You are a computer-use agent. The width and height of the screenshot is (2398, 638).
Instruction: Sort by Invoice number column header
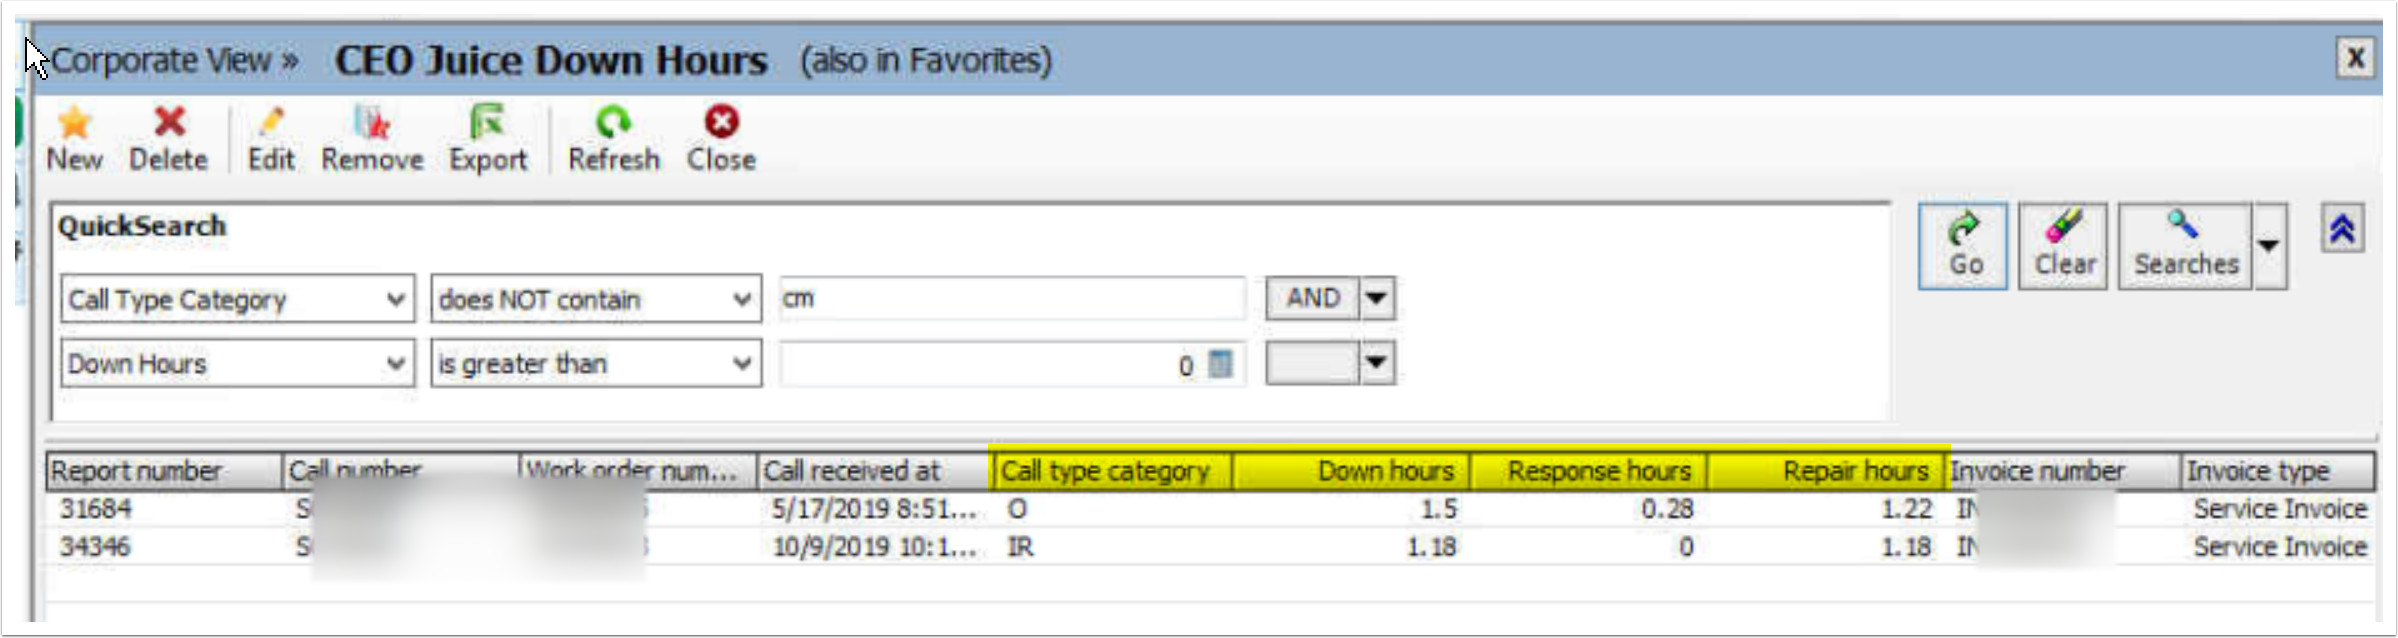pyautogui.click(x=2063, y=471)
